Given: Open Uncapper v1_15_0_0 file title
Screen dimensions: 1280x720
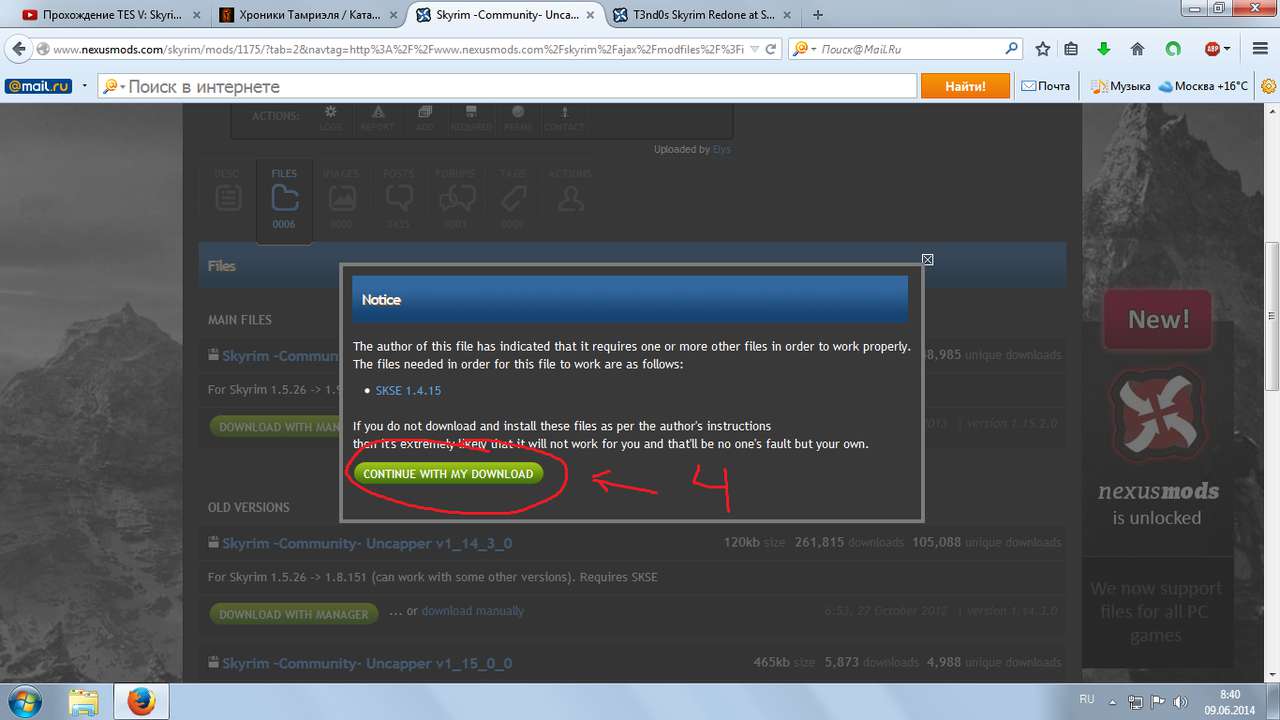Looking at the screenshot, I should pos(367,664).
